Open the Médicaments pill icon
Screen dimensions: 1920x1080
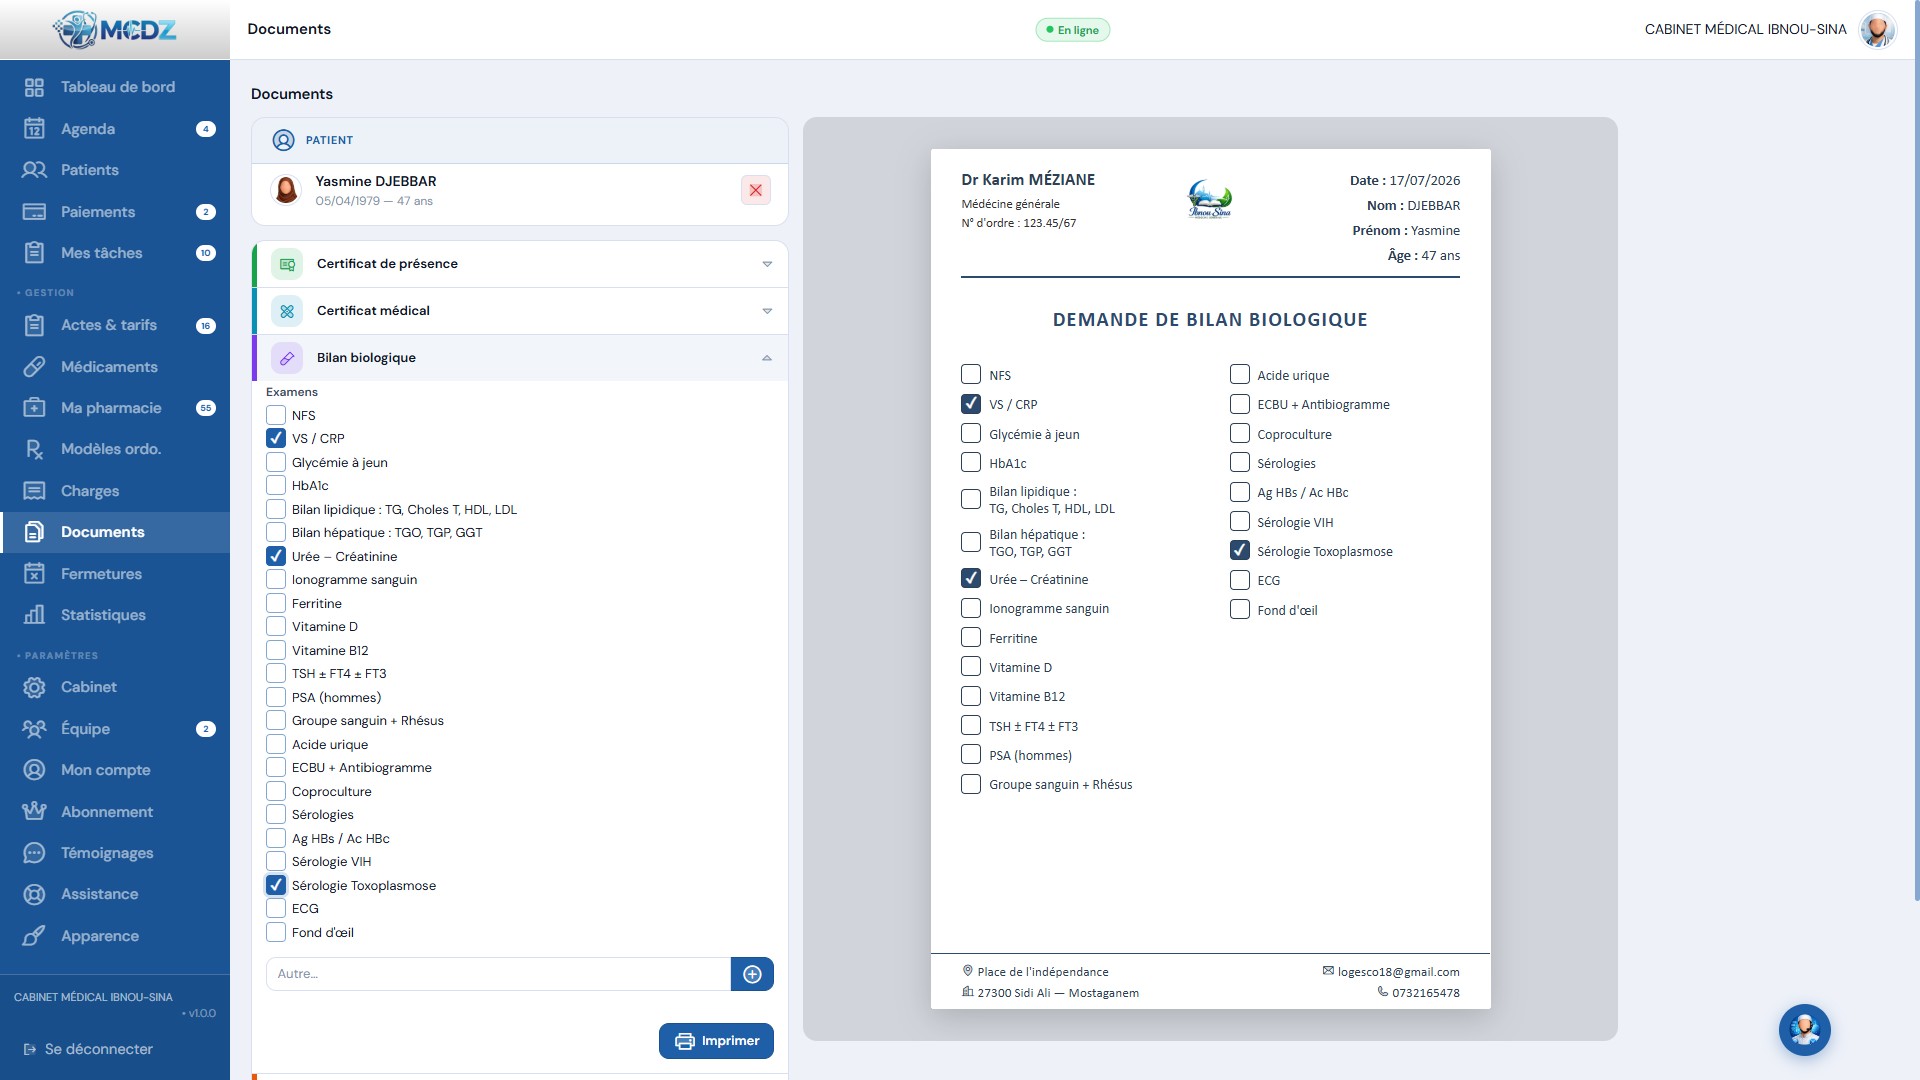34,367
